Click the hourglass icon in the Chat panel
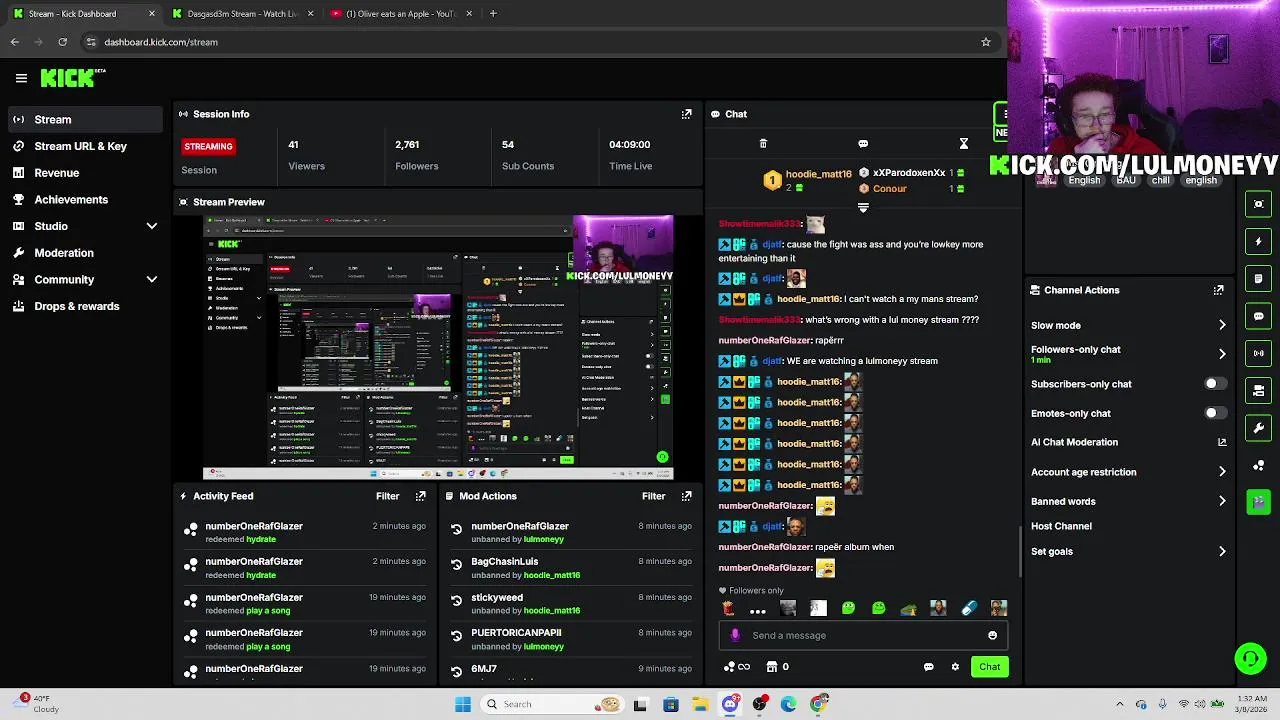This screenshot has height=720, width=1280. click(x=964, y=144)
